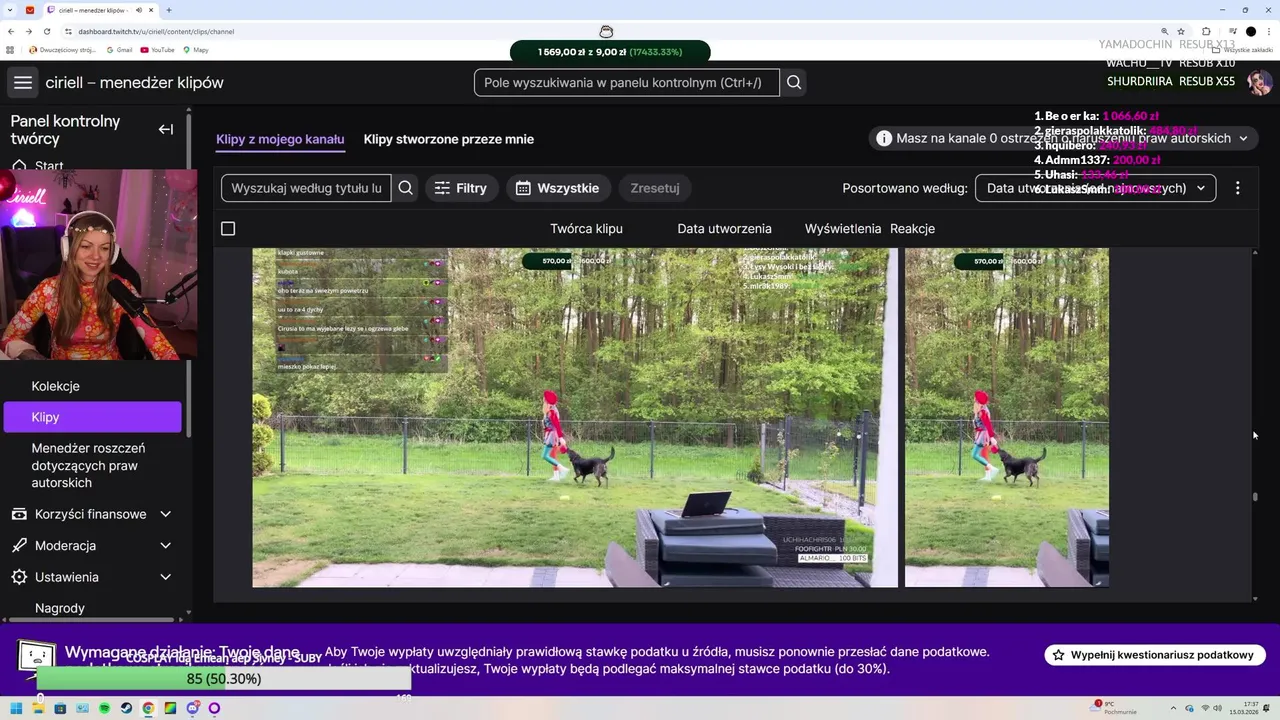Open the Mapy bookmark
The width and height of the screenshot is (1280, 720).
[195, 49]
